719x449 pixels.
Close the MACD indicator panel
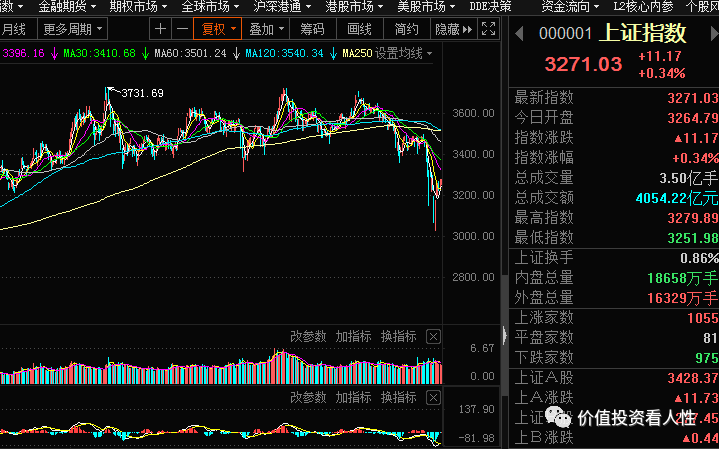coord(433,397)
